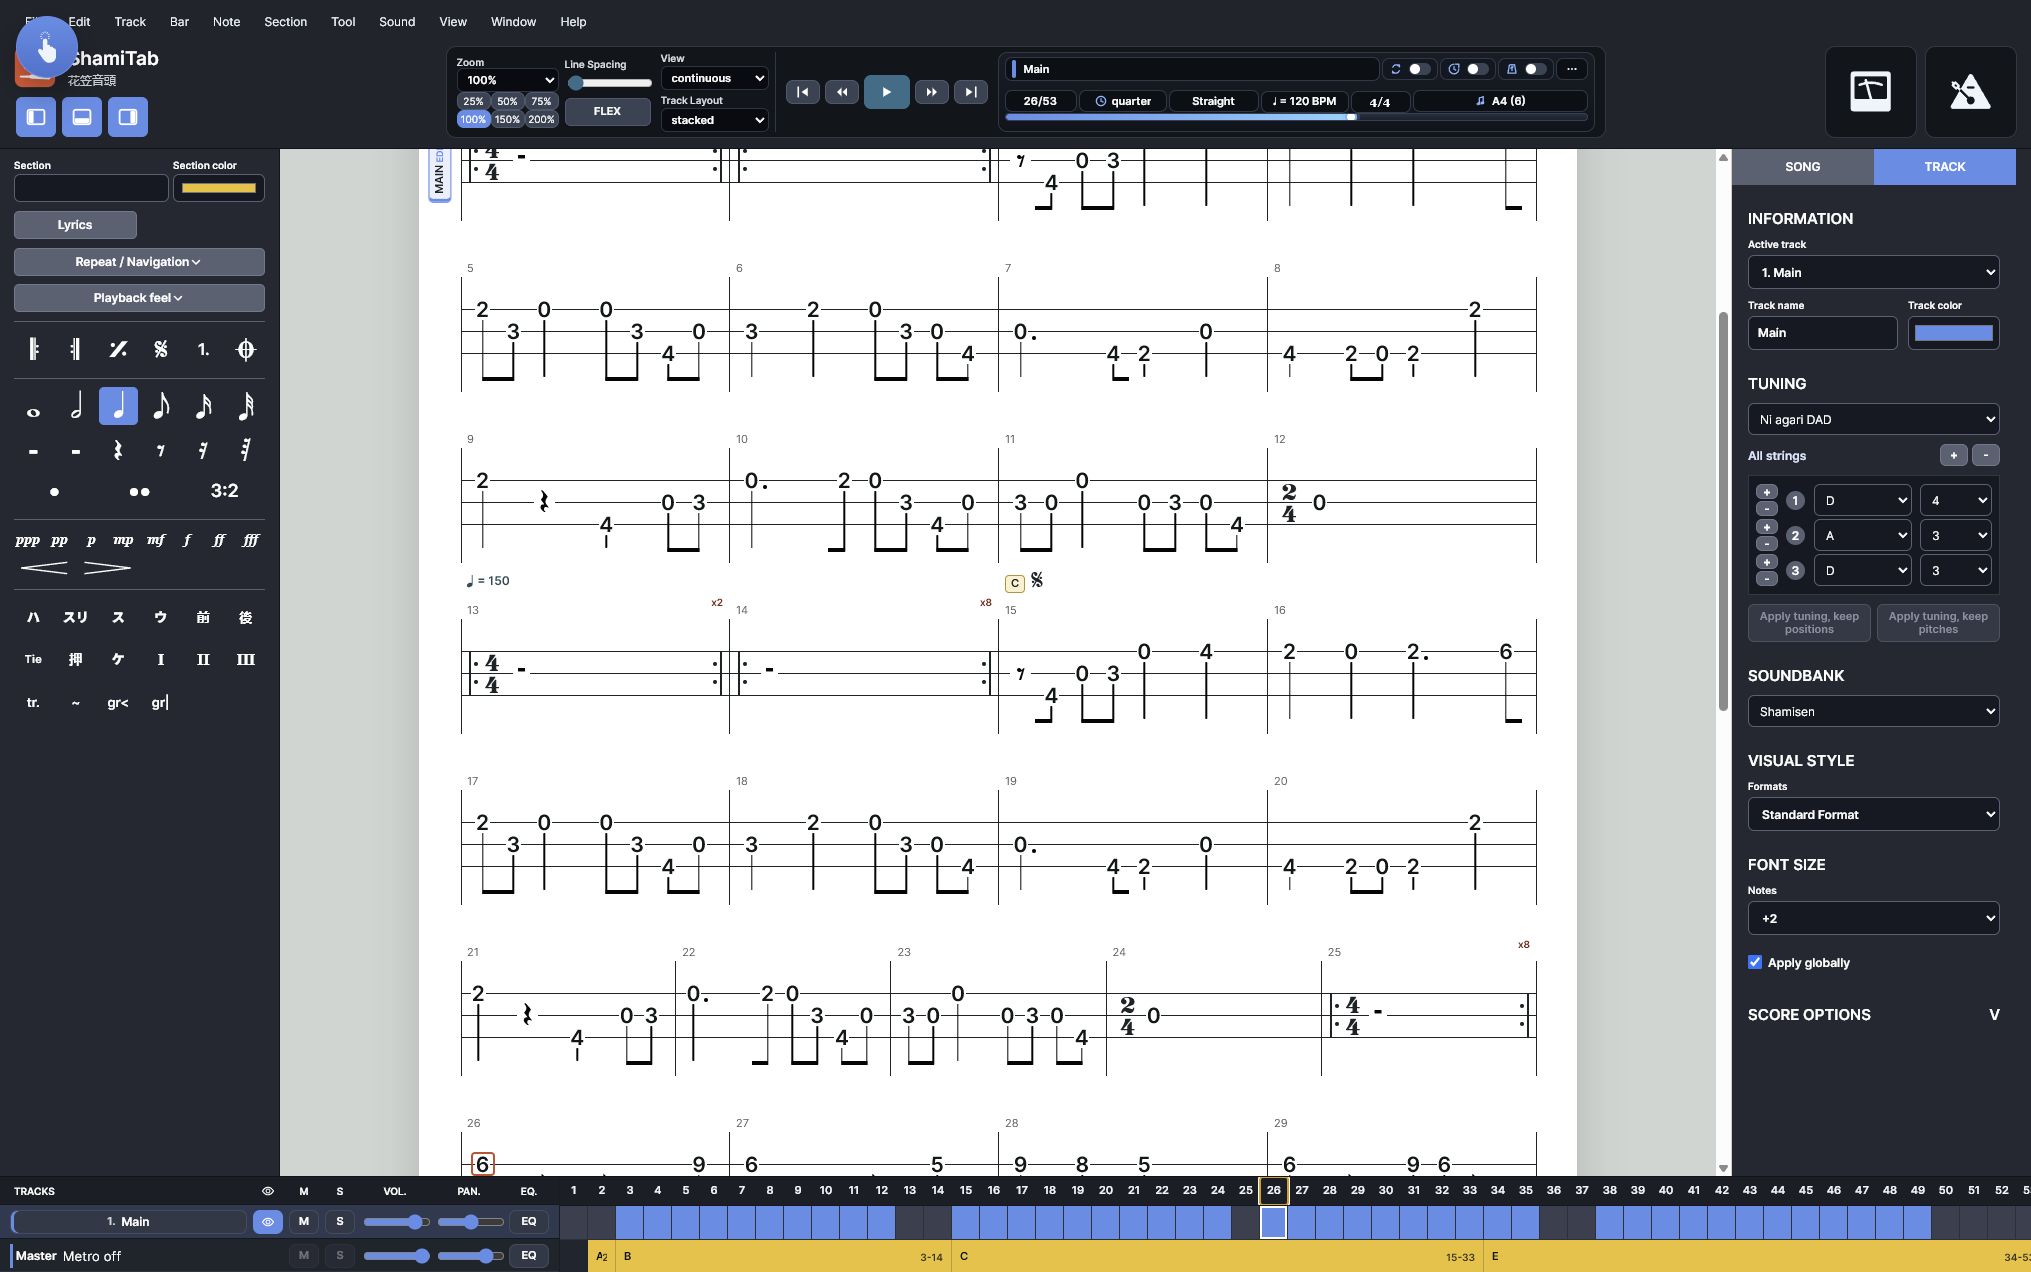Open the Zoom 100% dropdown

coord(508,80)
